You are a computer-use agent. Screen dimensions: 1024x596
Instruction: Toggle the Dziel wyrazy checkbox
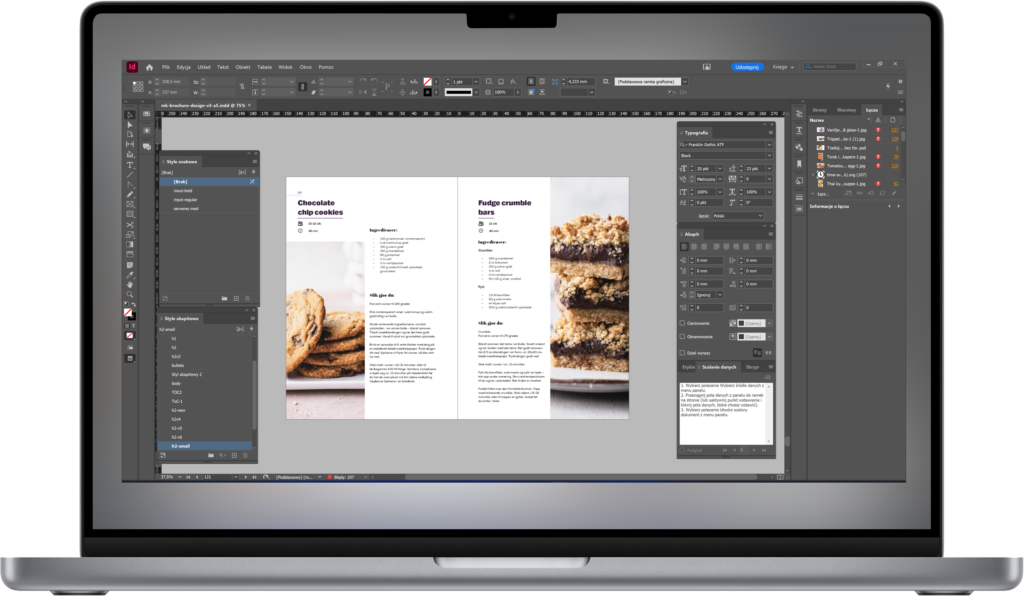[x=682, y=353]
